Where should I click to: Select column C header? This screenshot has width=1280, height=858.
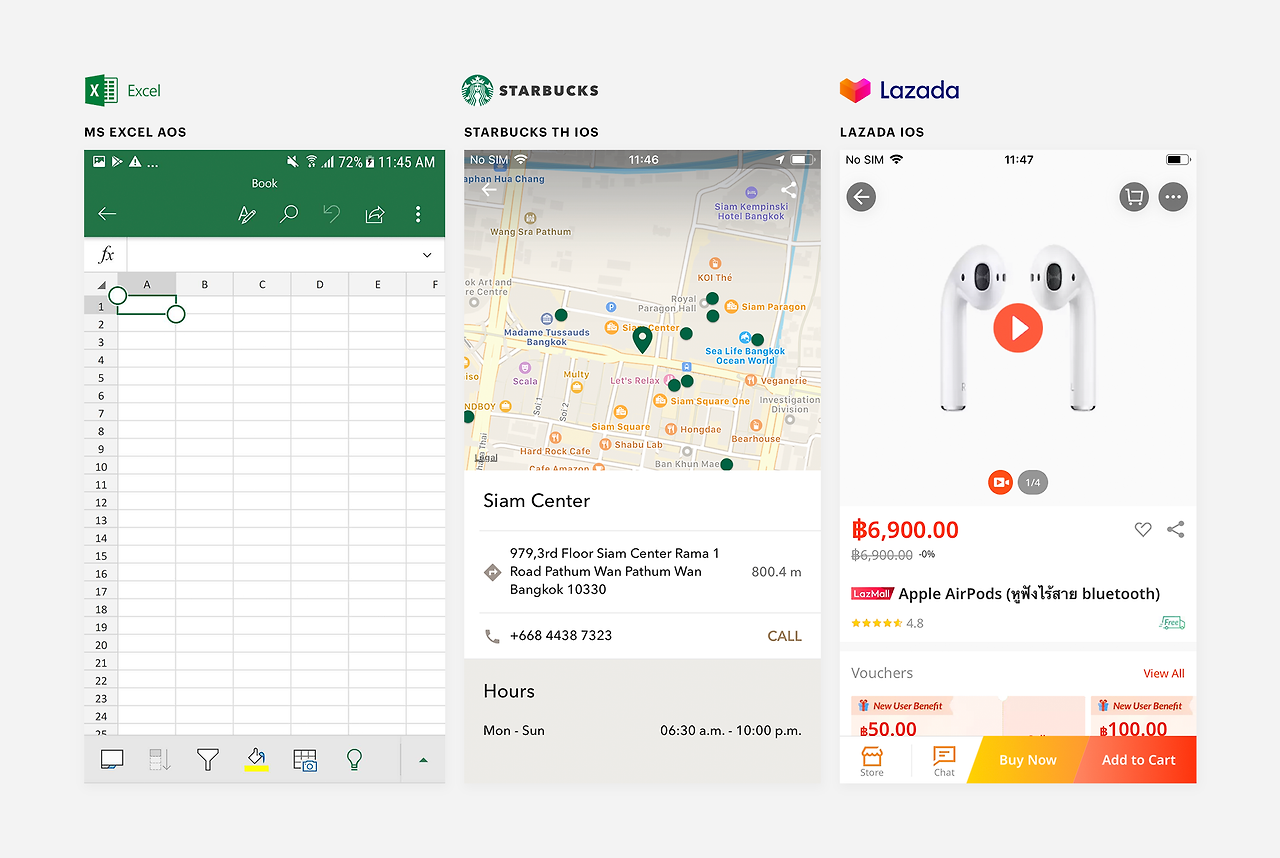click(262, 285)
